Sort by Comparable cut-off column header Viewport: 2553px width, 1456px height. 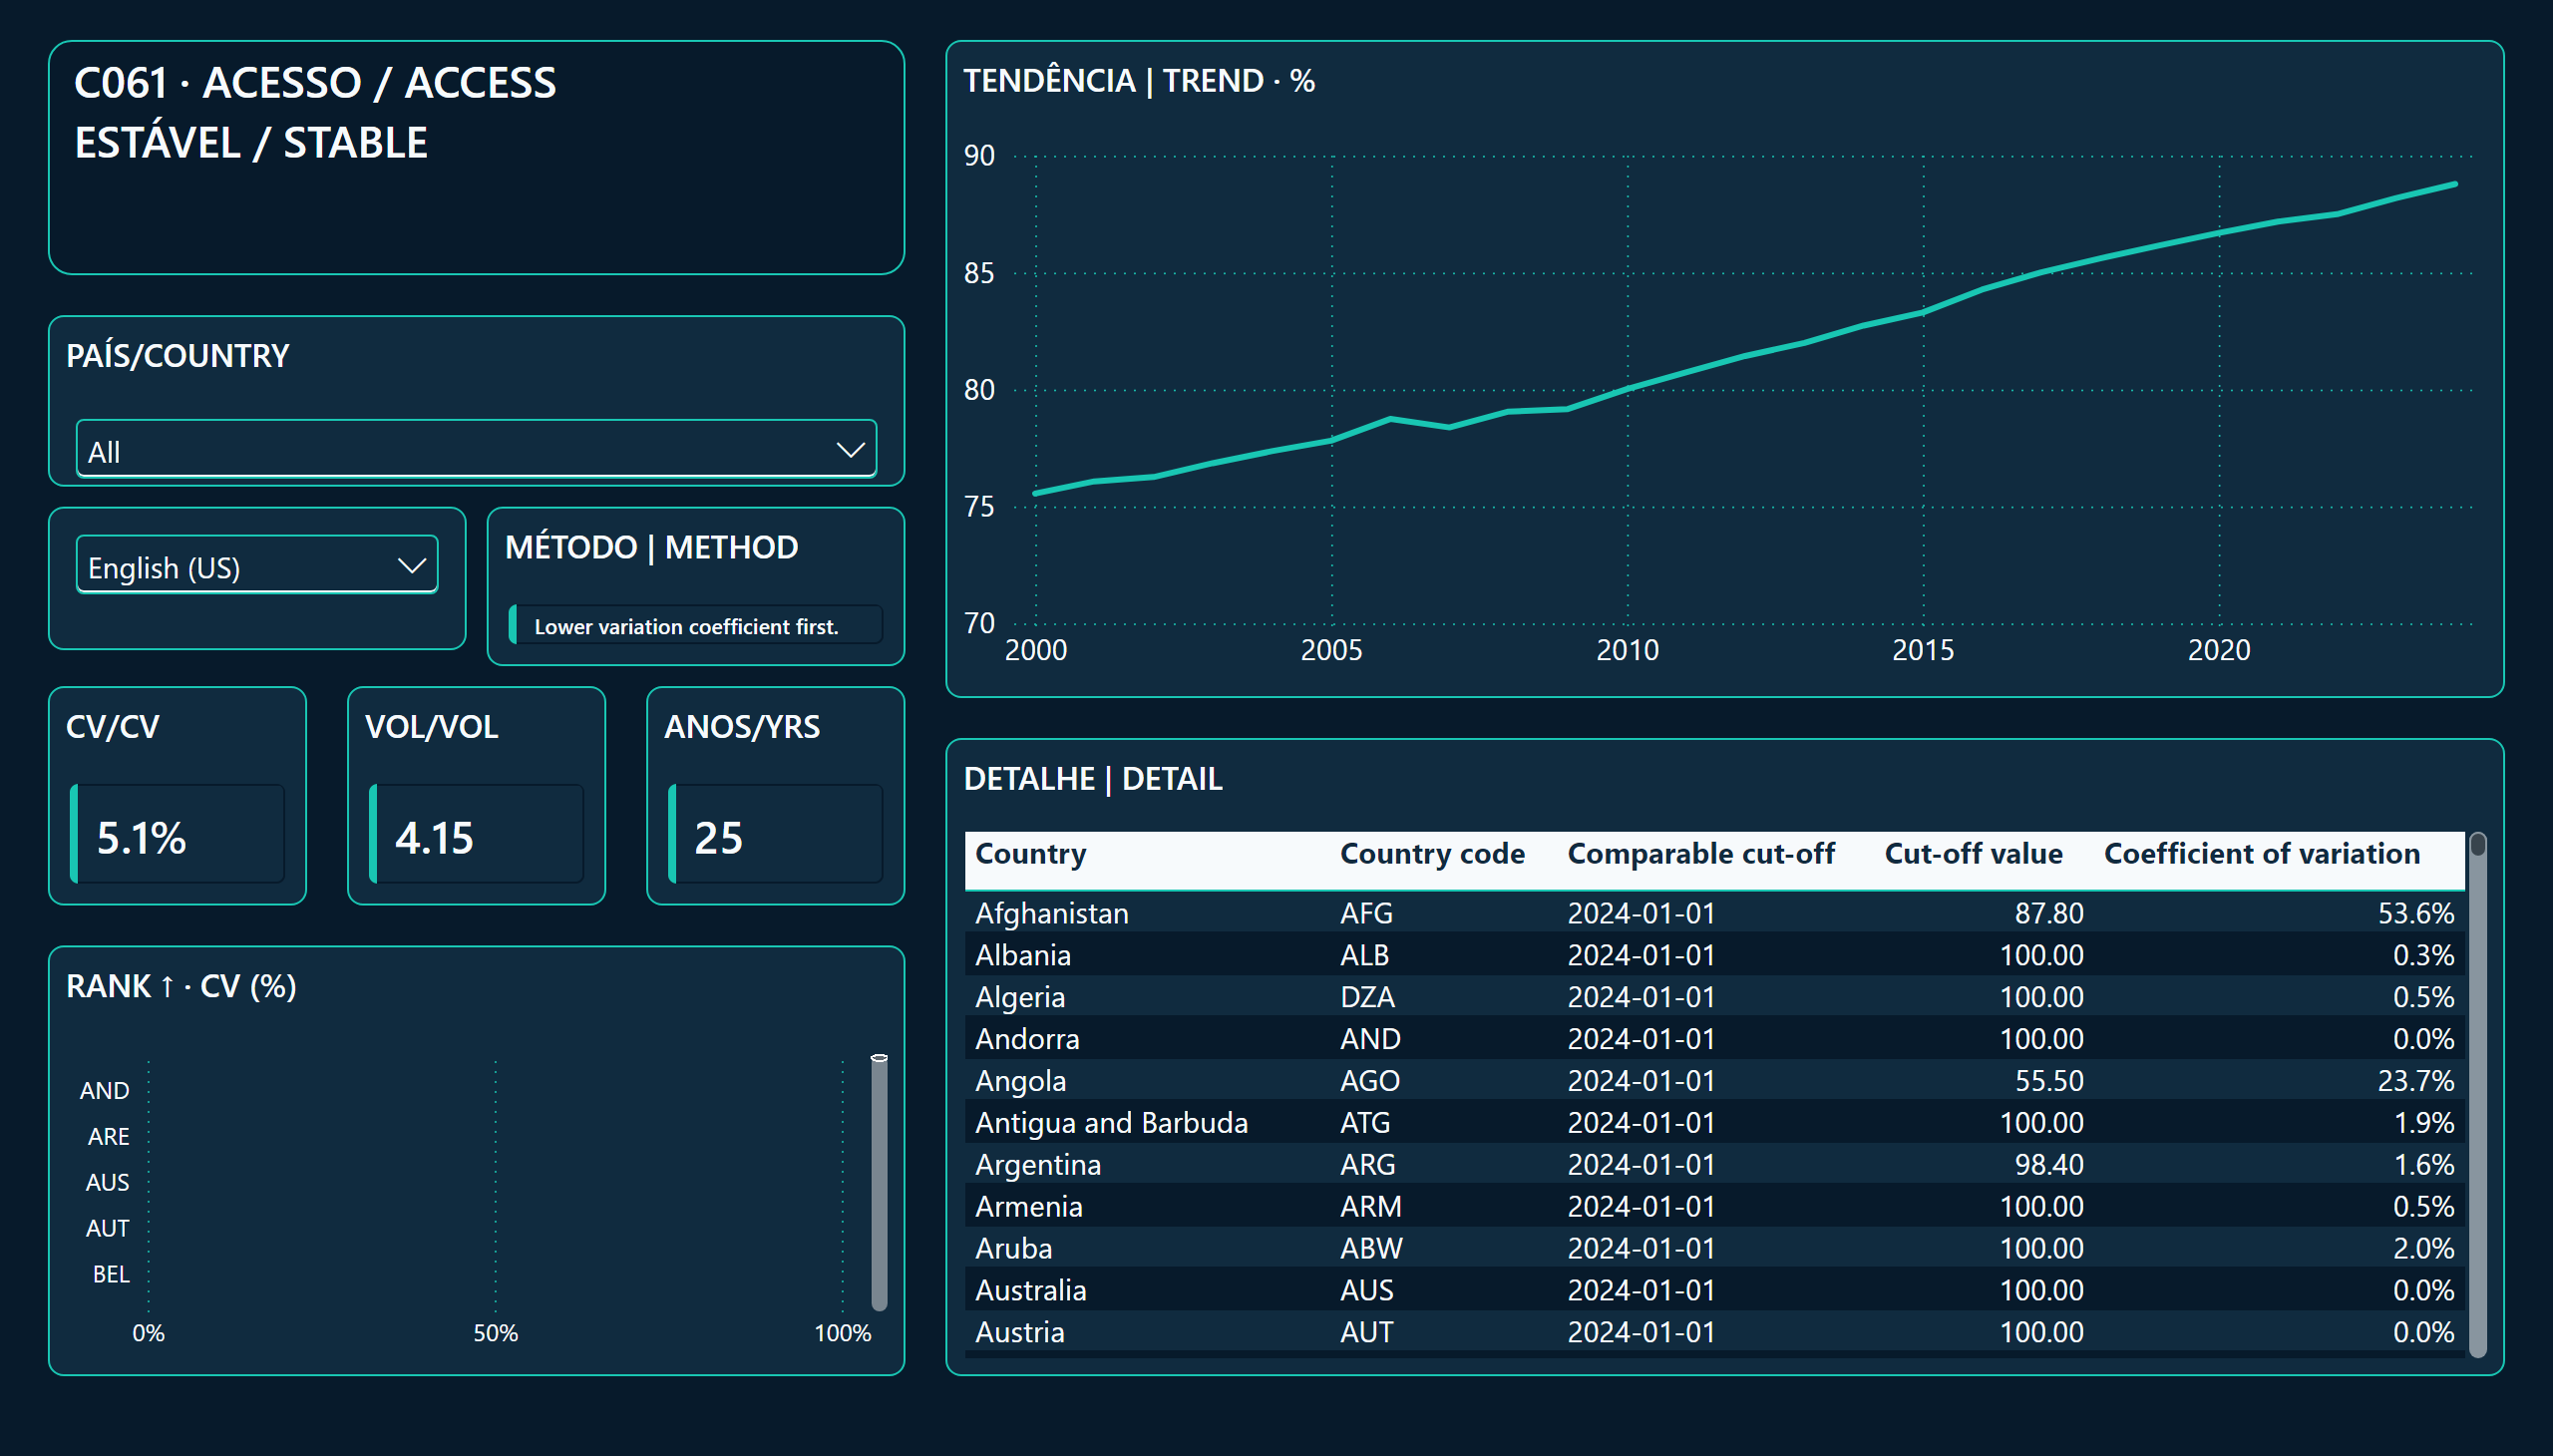point(1700,853)
